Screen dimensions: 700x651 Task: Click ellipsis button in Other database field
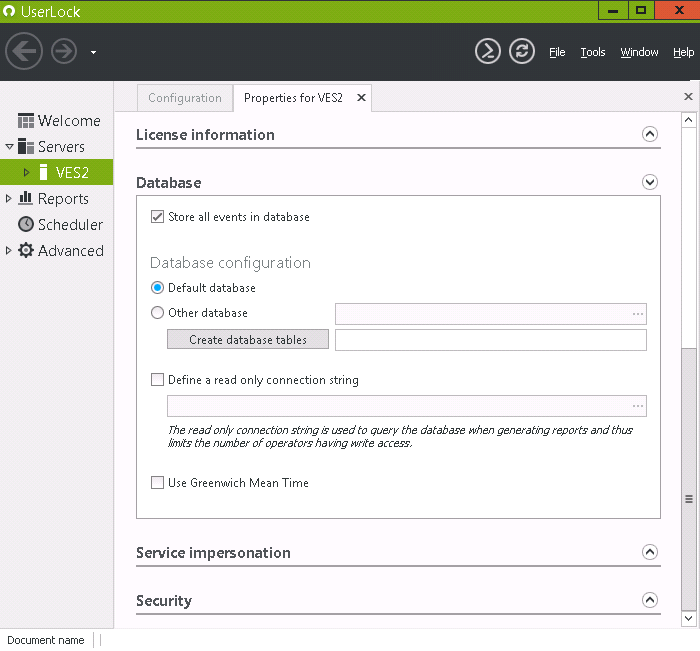638,314
